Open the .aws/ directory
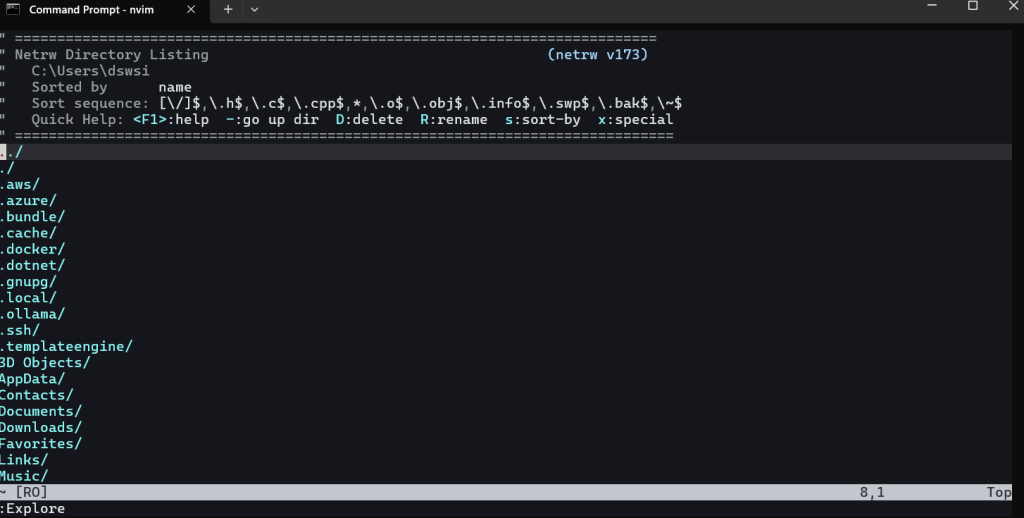The height and width of the screenshot is (518, 1024). 20,185
